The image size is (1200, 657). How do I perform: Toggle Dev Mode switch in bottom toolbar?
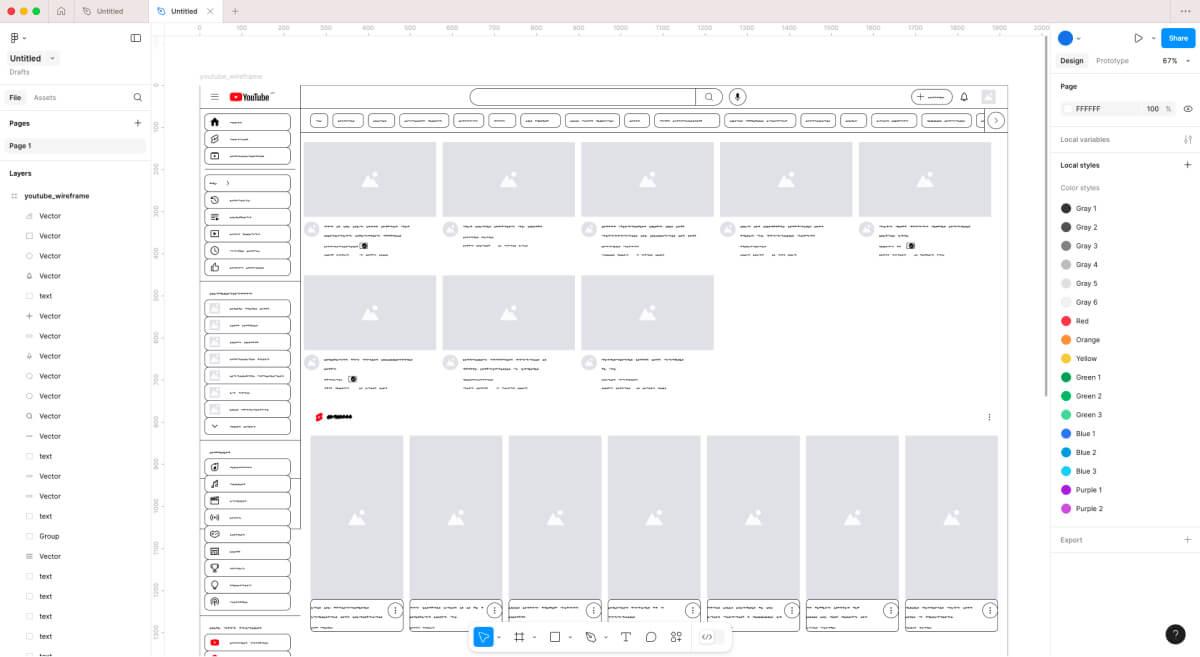point(710,637)
